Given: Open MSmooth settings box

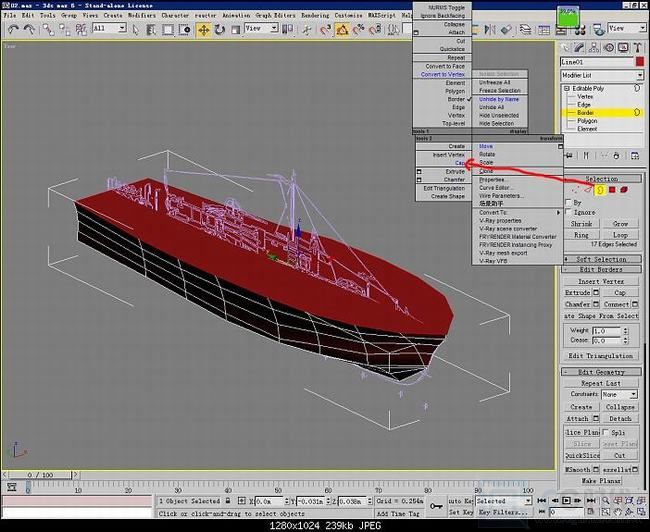Looking at the screenshot, I should [596, 469].
